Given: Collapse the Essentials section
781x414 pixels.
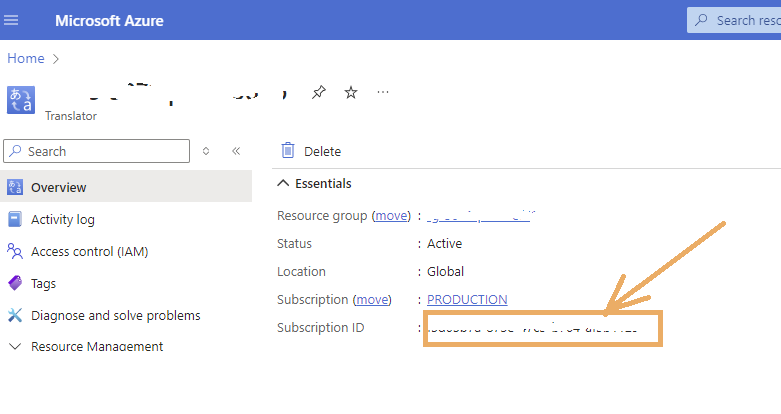Looking at the screenshot, I should (x=314, y=183).
